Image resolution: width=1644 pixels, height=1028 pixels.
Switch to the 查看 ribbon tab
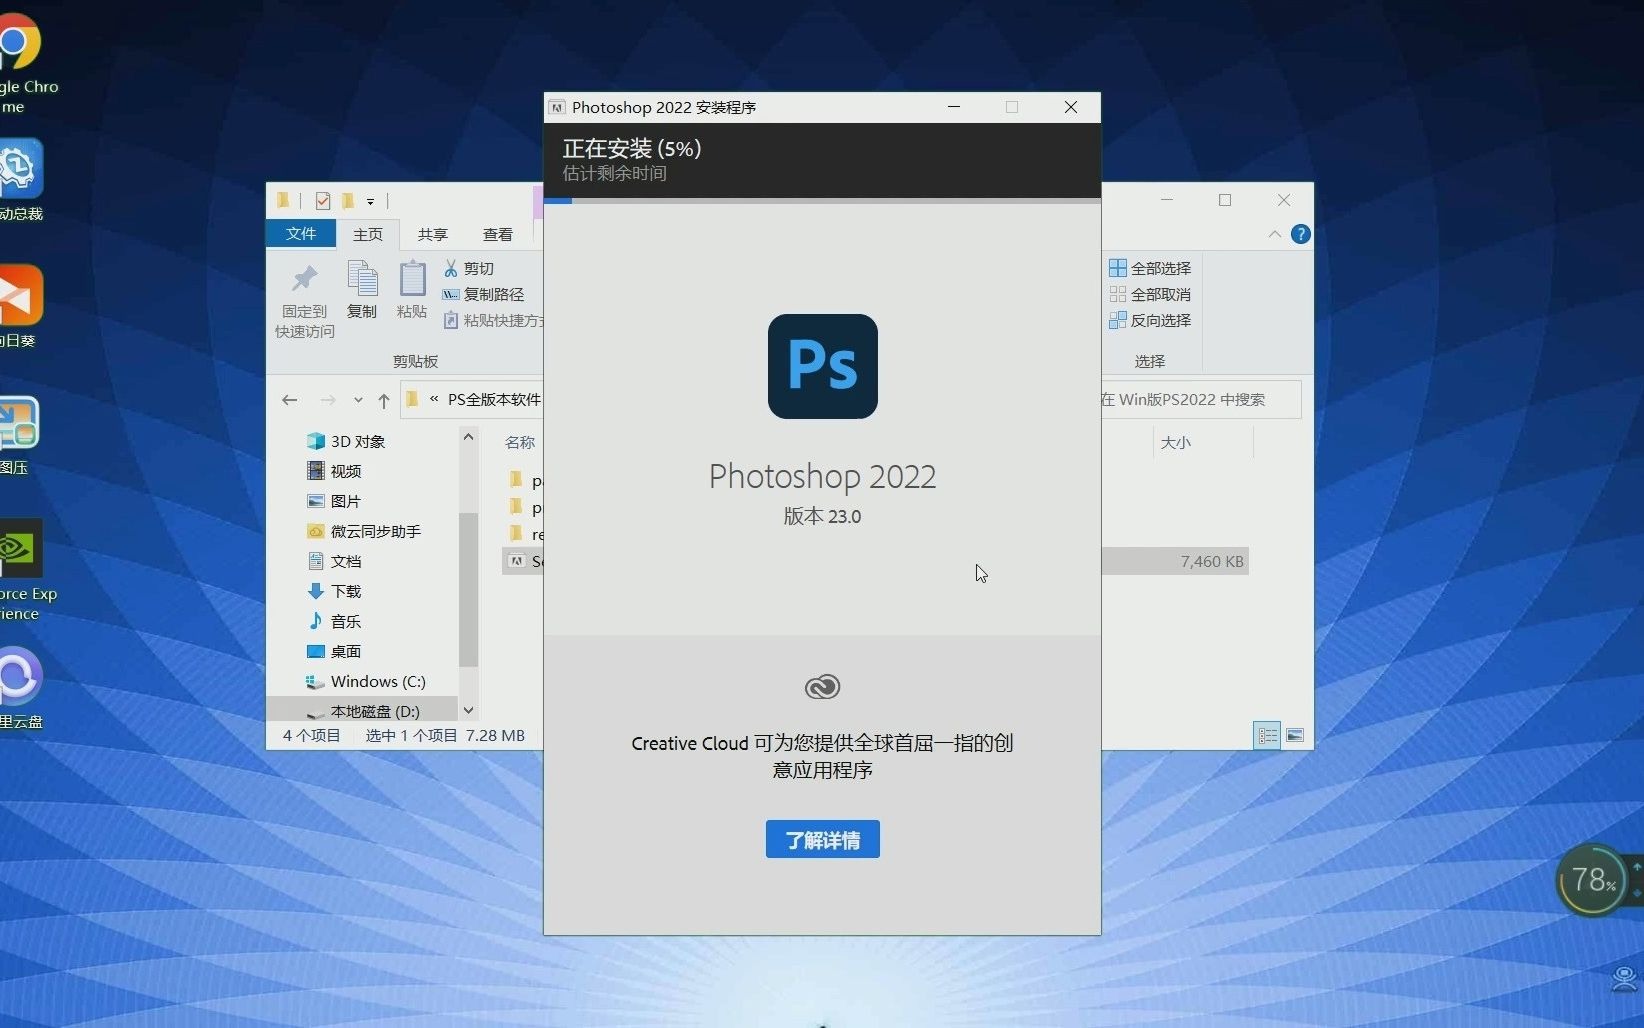(x=497, y=234)
